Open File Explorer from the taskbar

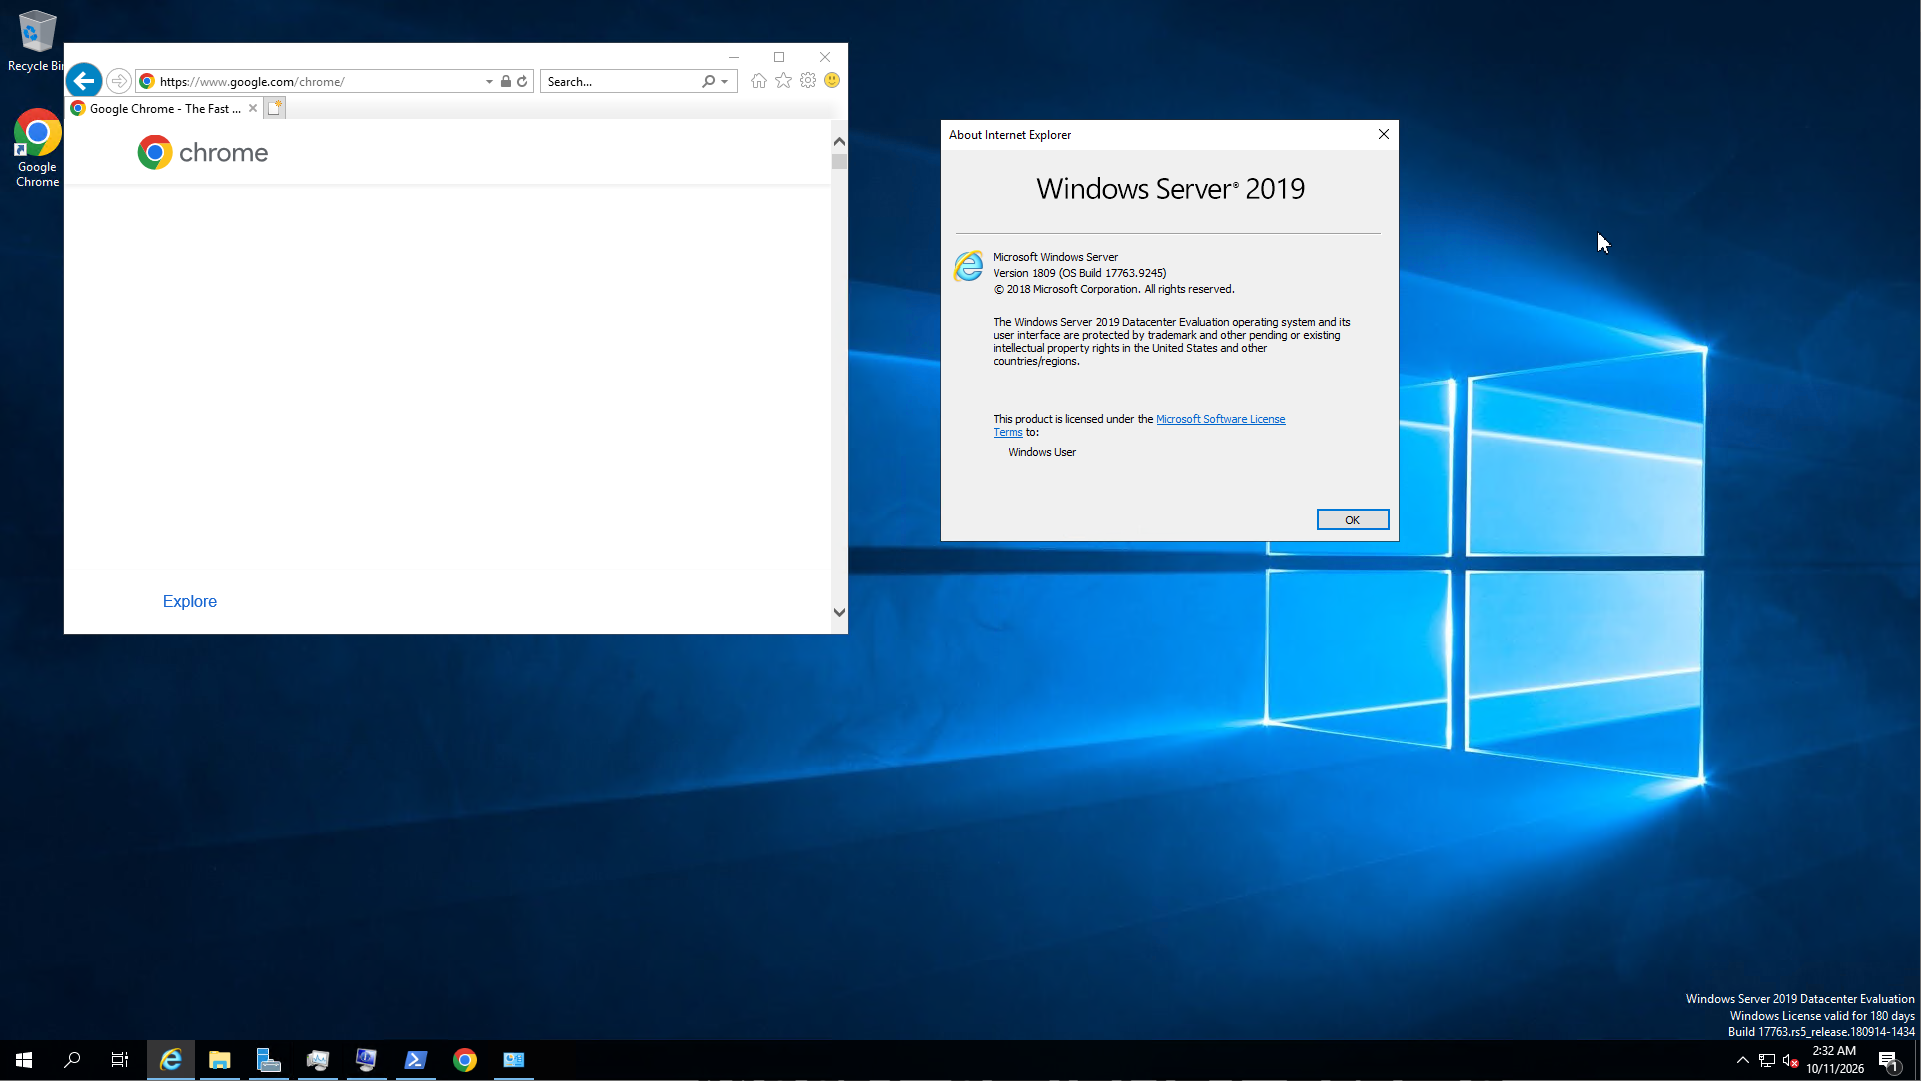[x=220, y=1060]
